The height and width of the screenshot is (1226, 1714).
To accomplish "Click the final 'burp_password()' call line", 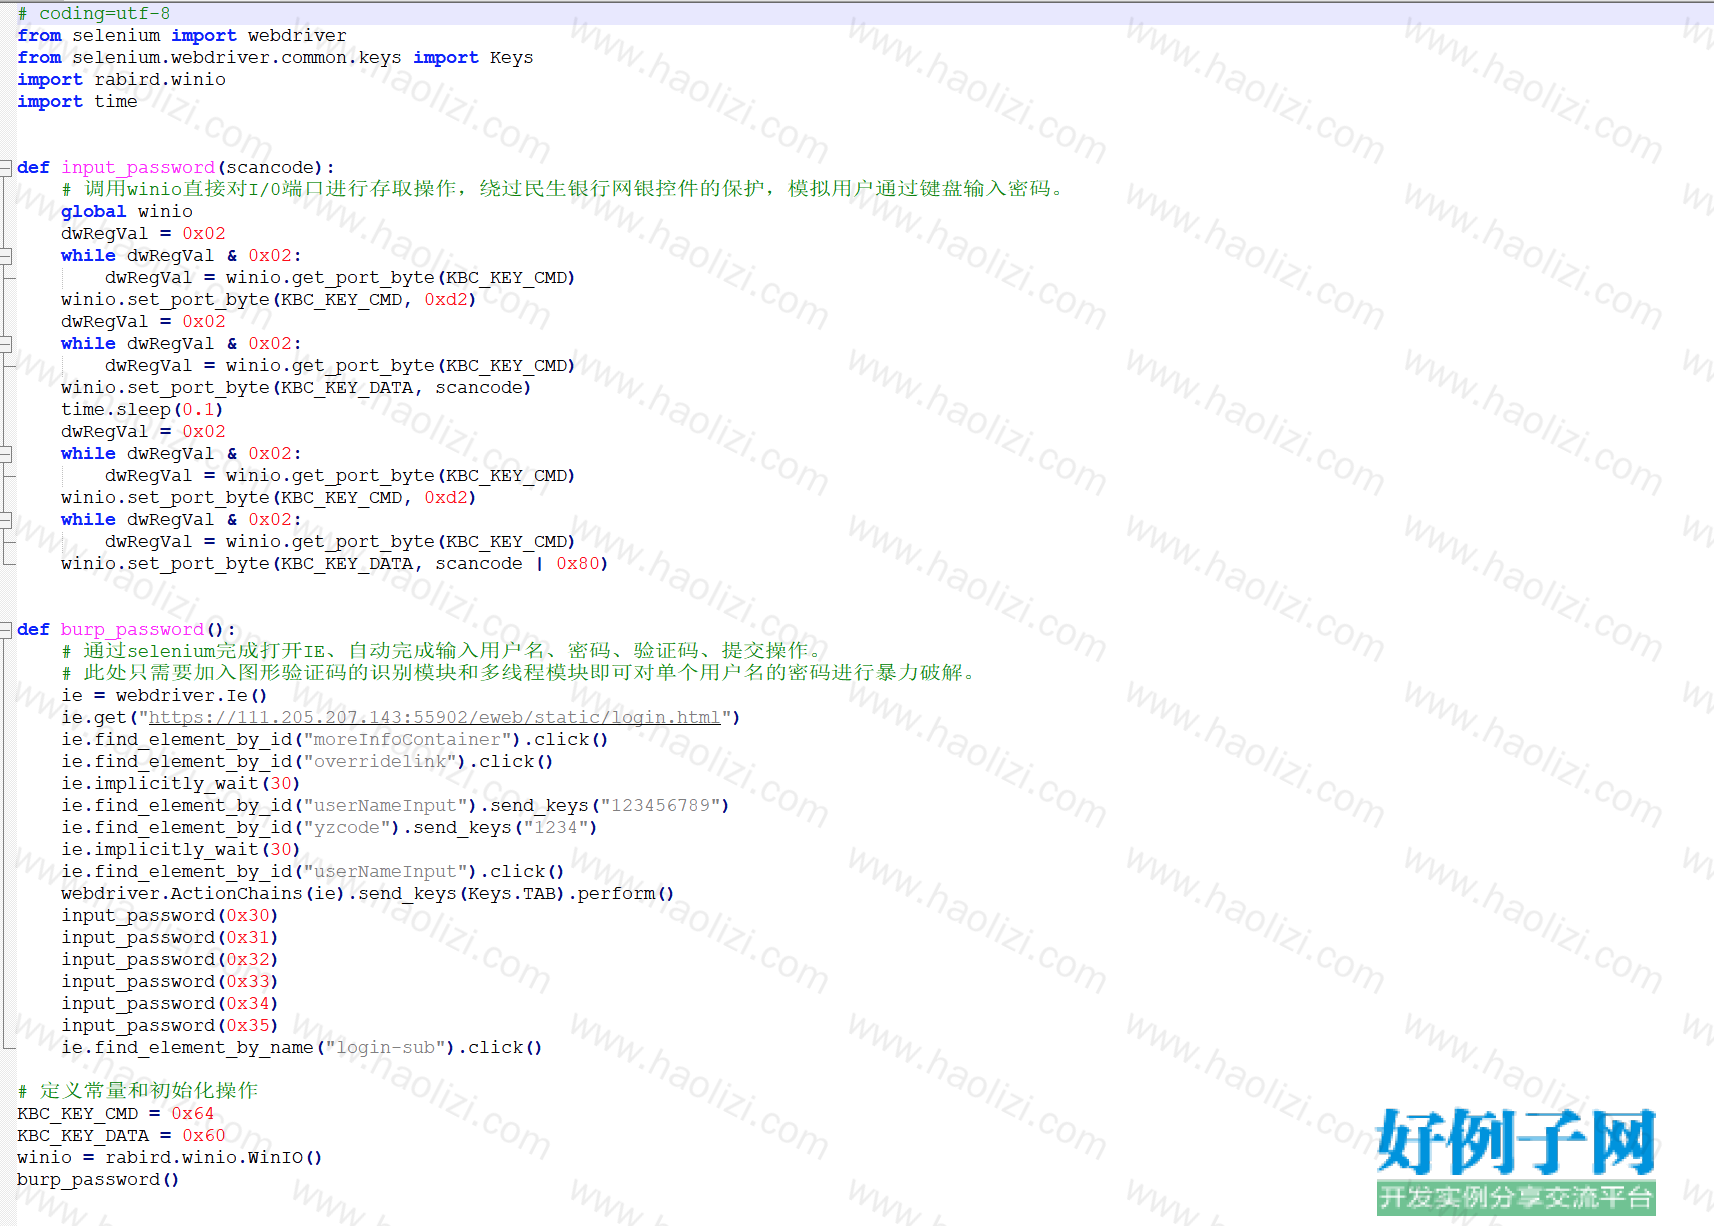I will point(98,1179).
